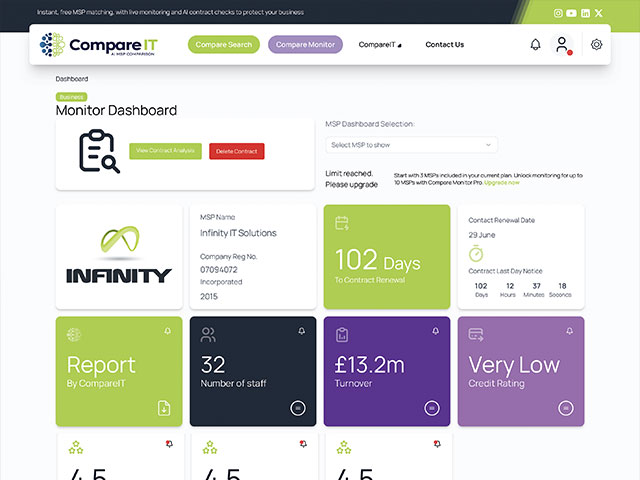Go to Compare Monitor tab

[x=305, y=44]
